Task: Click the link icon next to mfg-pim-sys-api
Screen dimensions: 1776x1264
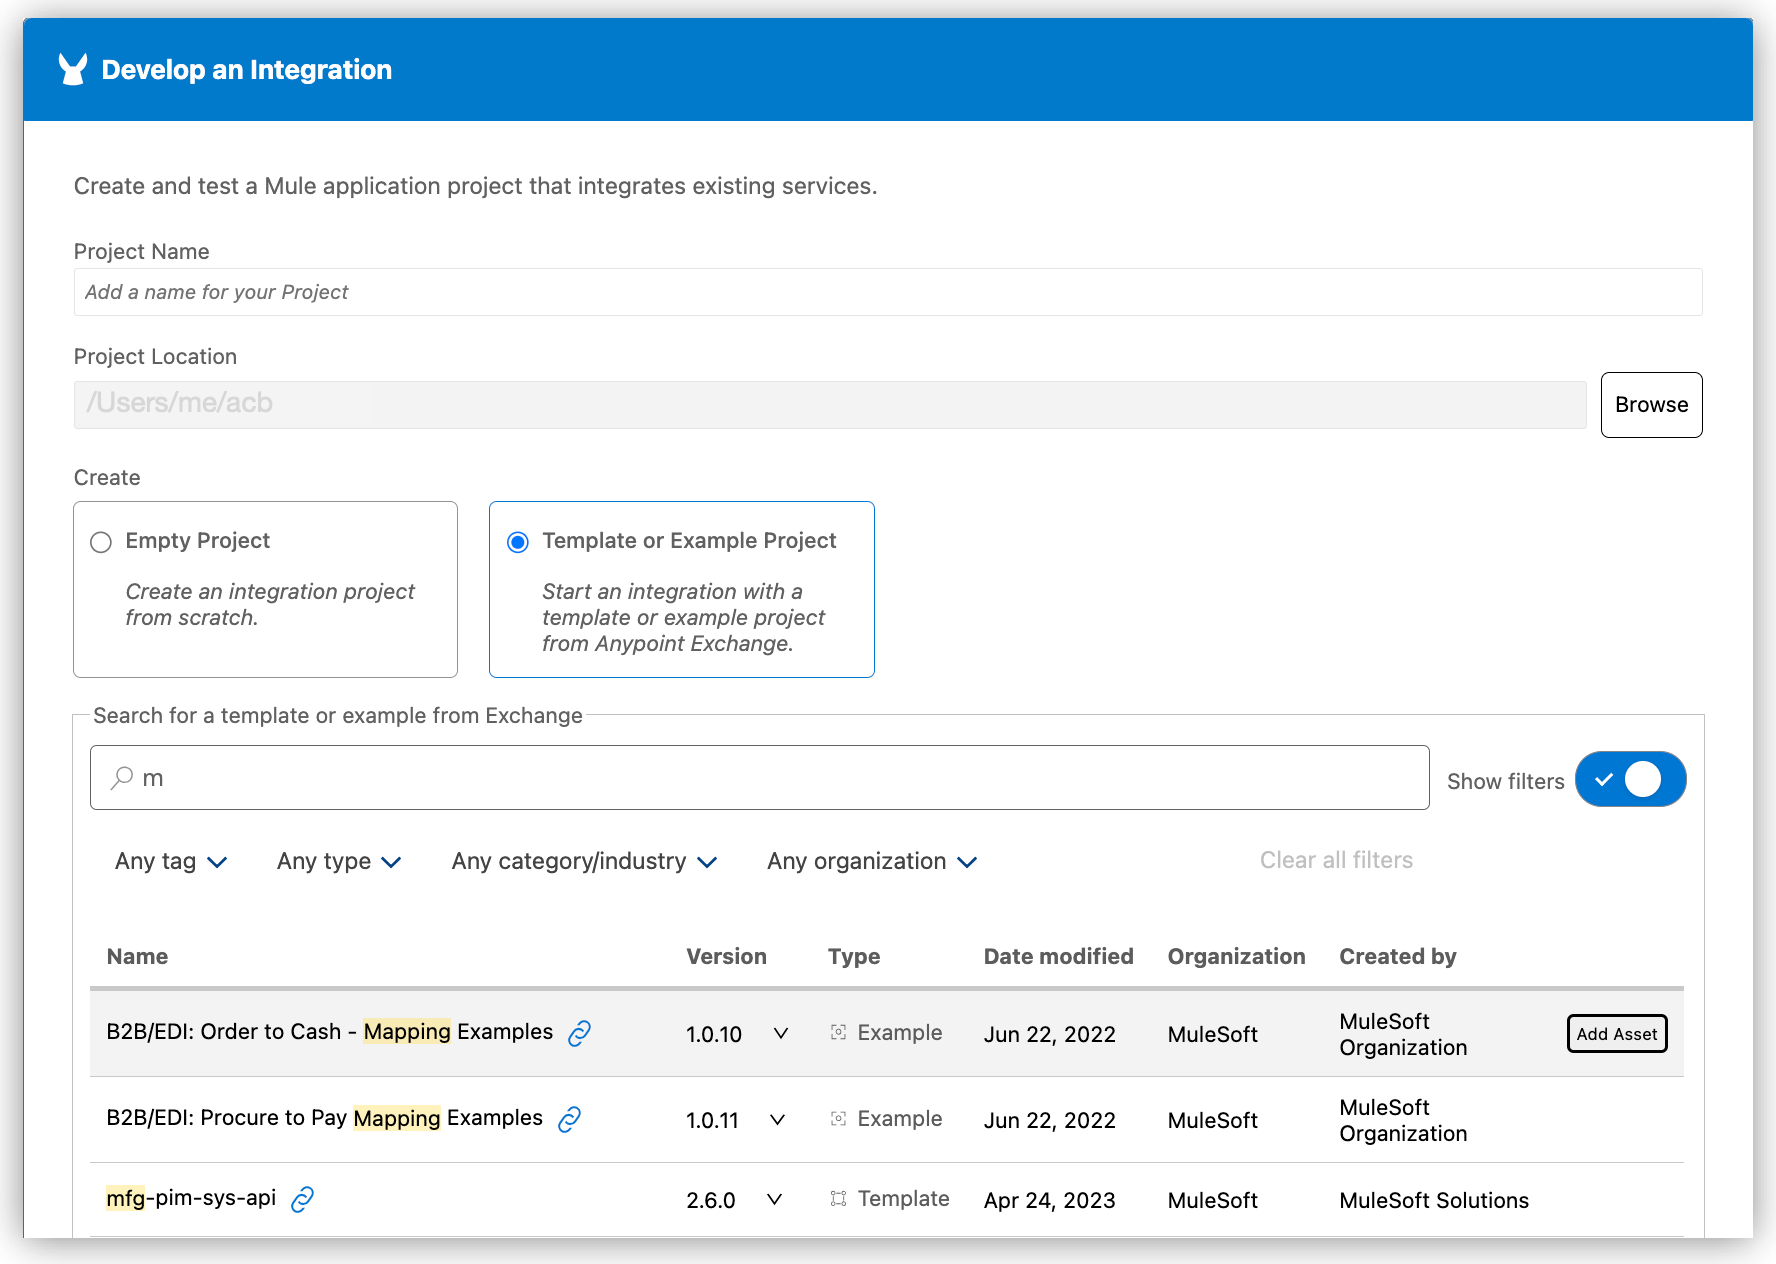Action: [302, 1198]
